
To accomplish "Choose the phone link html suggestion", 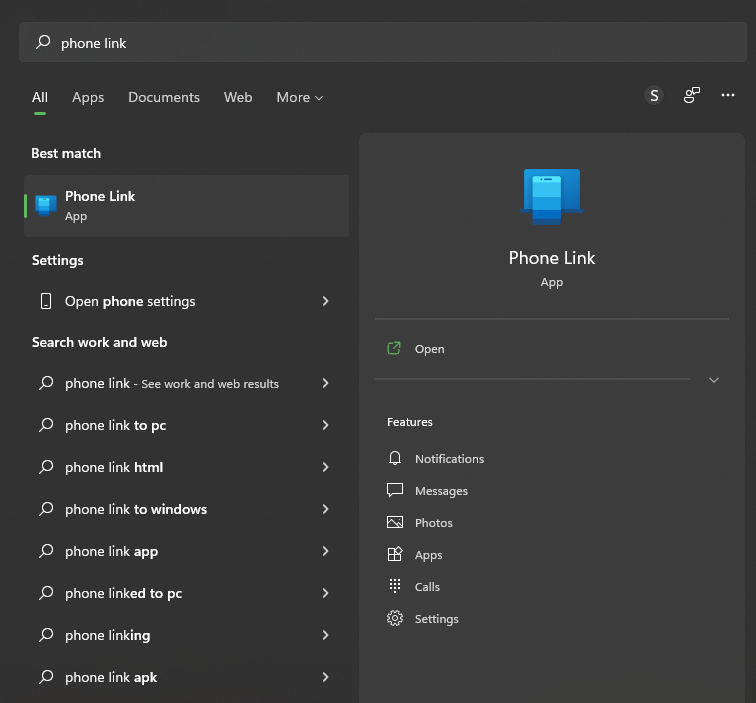I will pyautogui.click(x=186, y=467).
